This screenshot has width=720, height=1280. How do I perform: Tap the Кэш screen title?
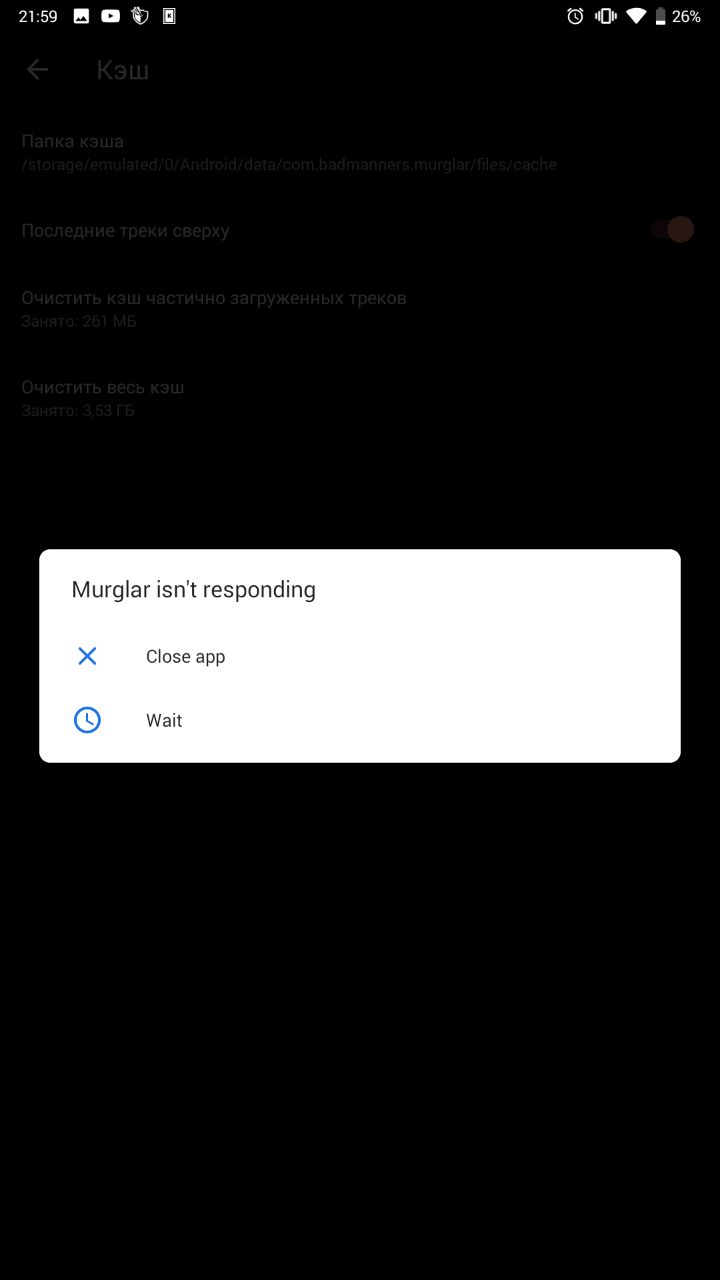coord(123,70)
